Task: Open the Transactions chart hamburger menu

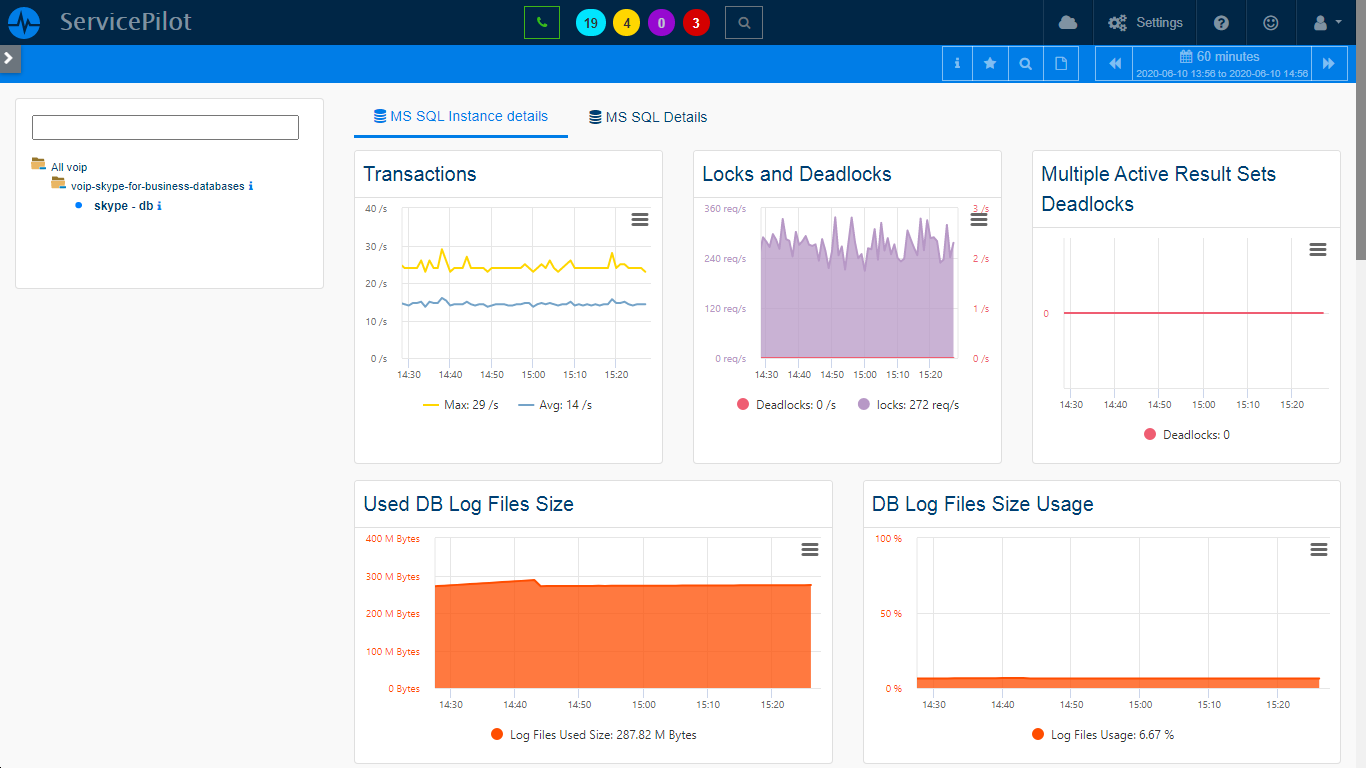Action: click(x=641, y=219)
